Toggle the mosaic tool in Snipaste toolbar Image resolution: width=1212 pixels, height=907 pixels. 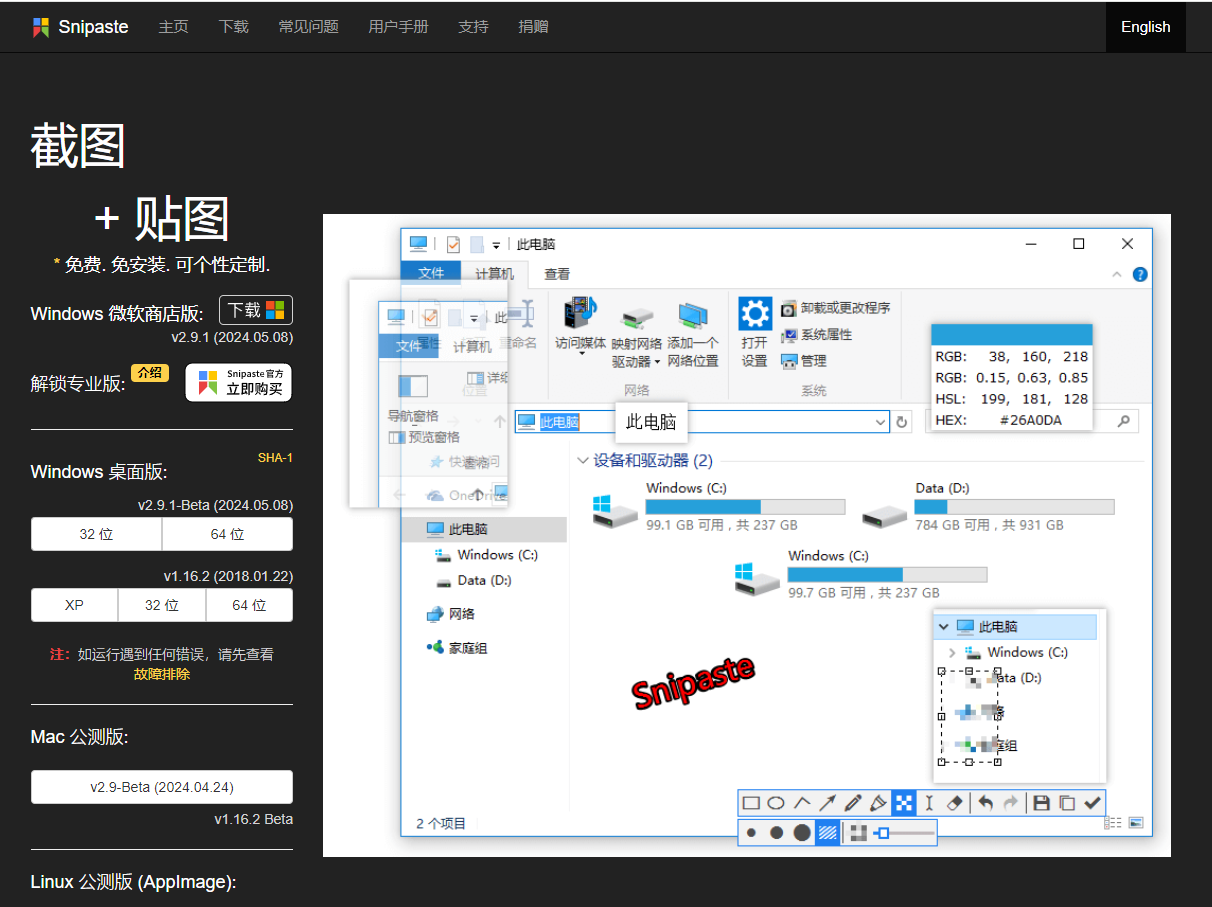point(904,803)
